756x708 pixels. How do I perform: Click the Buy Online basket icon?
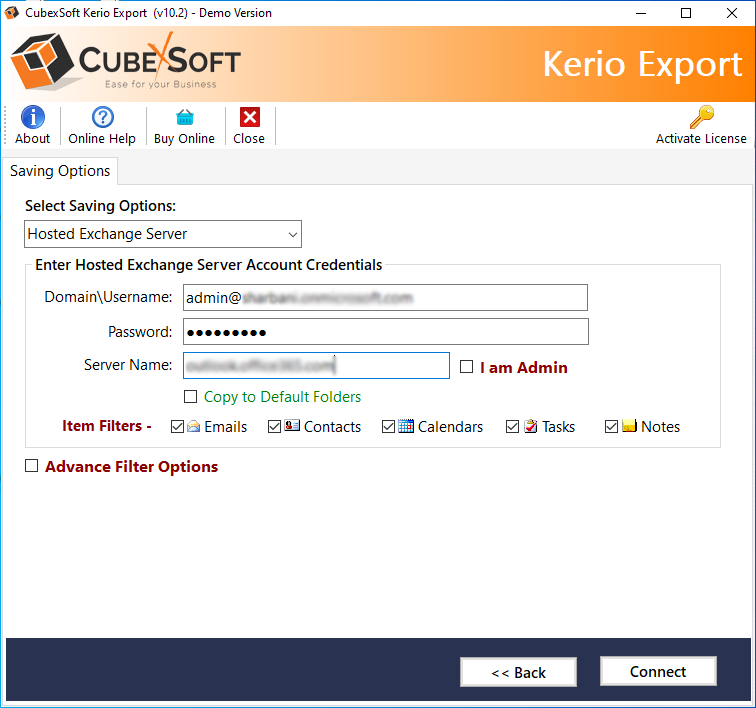(185, 117)
